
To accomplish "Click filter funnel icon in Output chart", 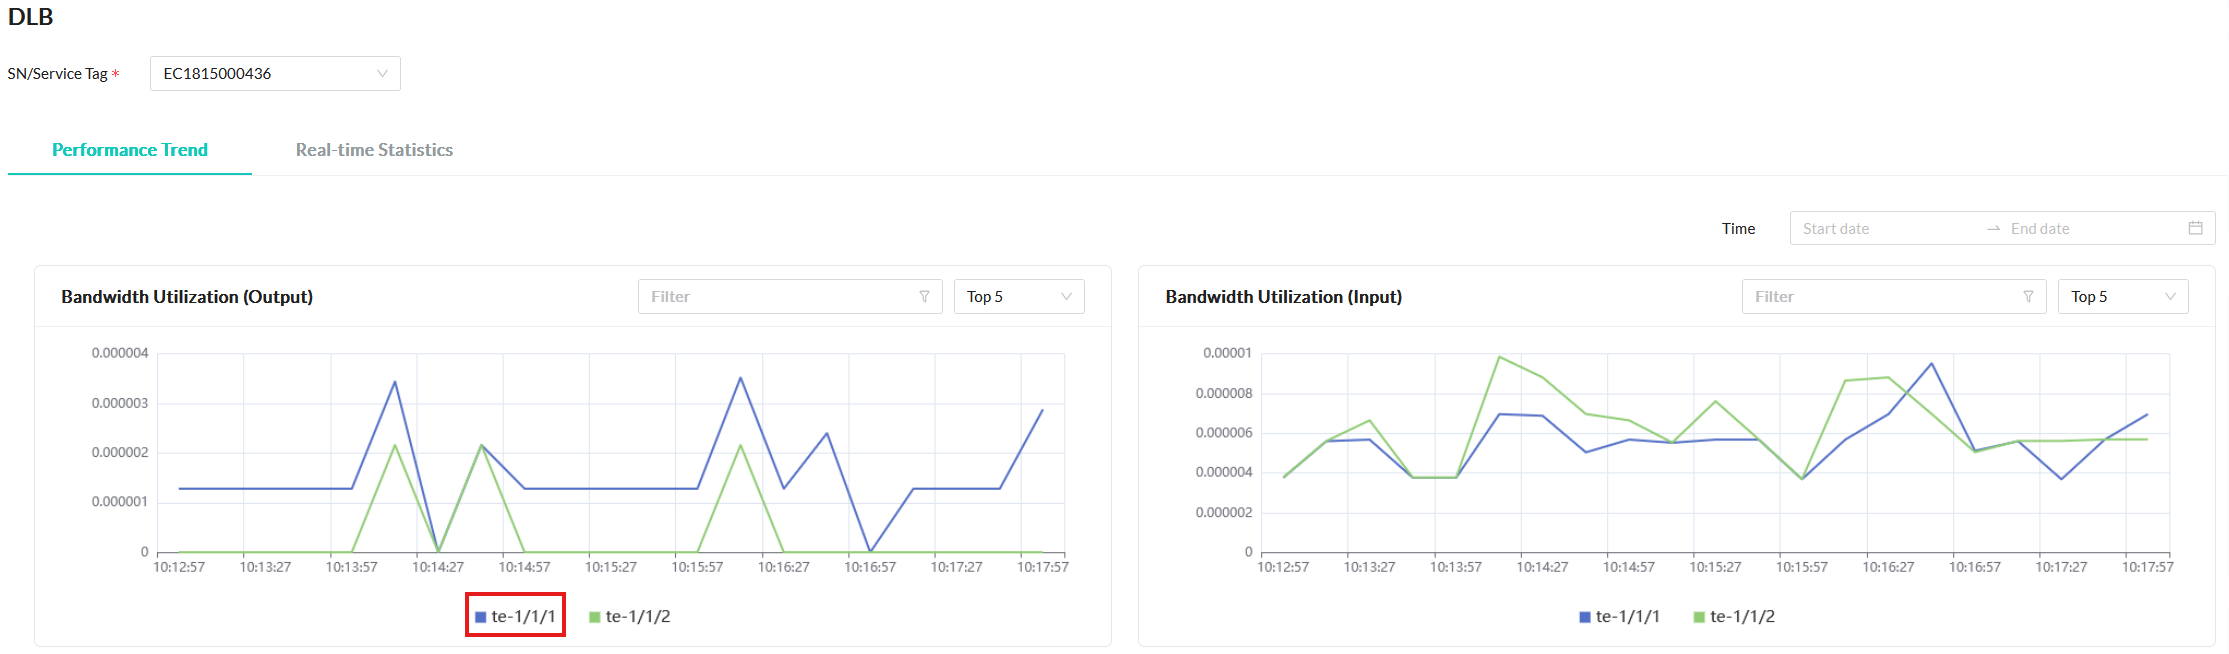I will (x=924, y=297).
